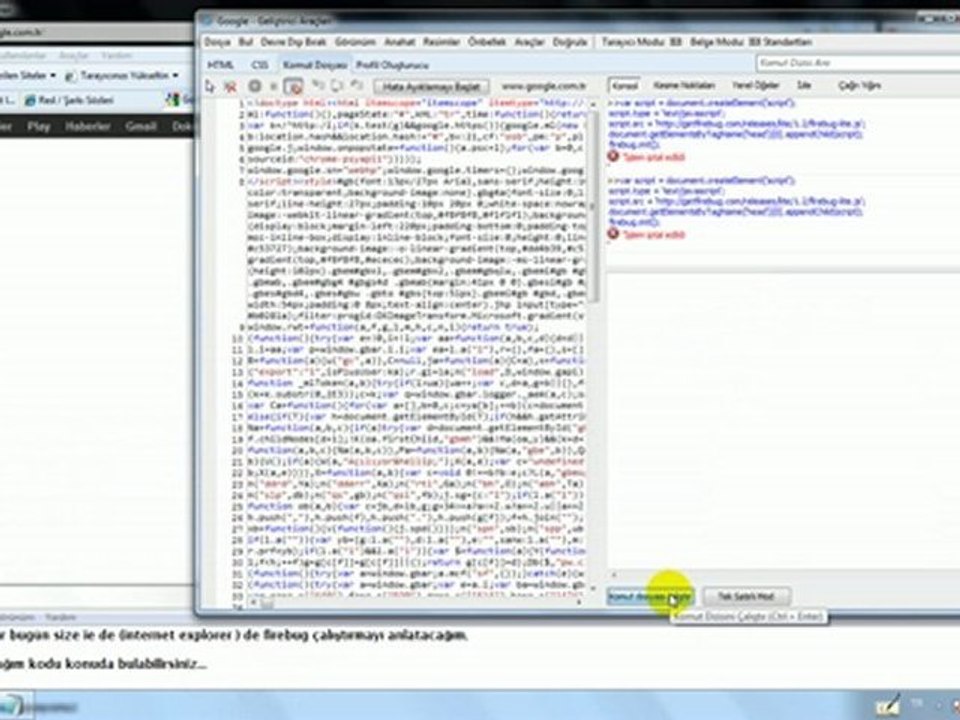Click the Komut Dosyası Ara search field
The image size is (960, 720).
858,63
